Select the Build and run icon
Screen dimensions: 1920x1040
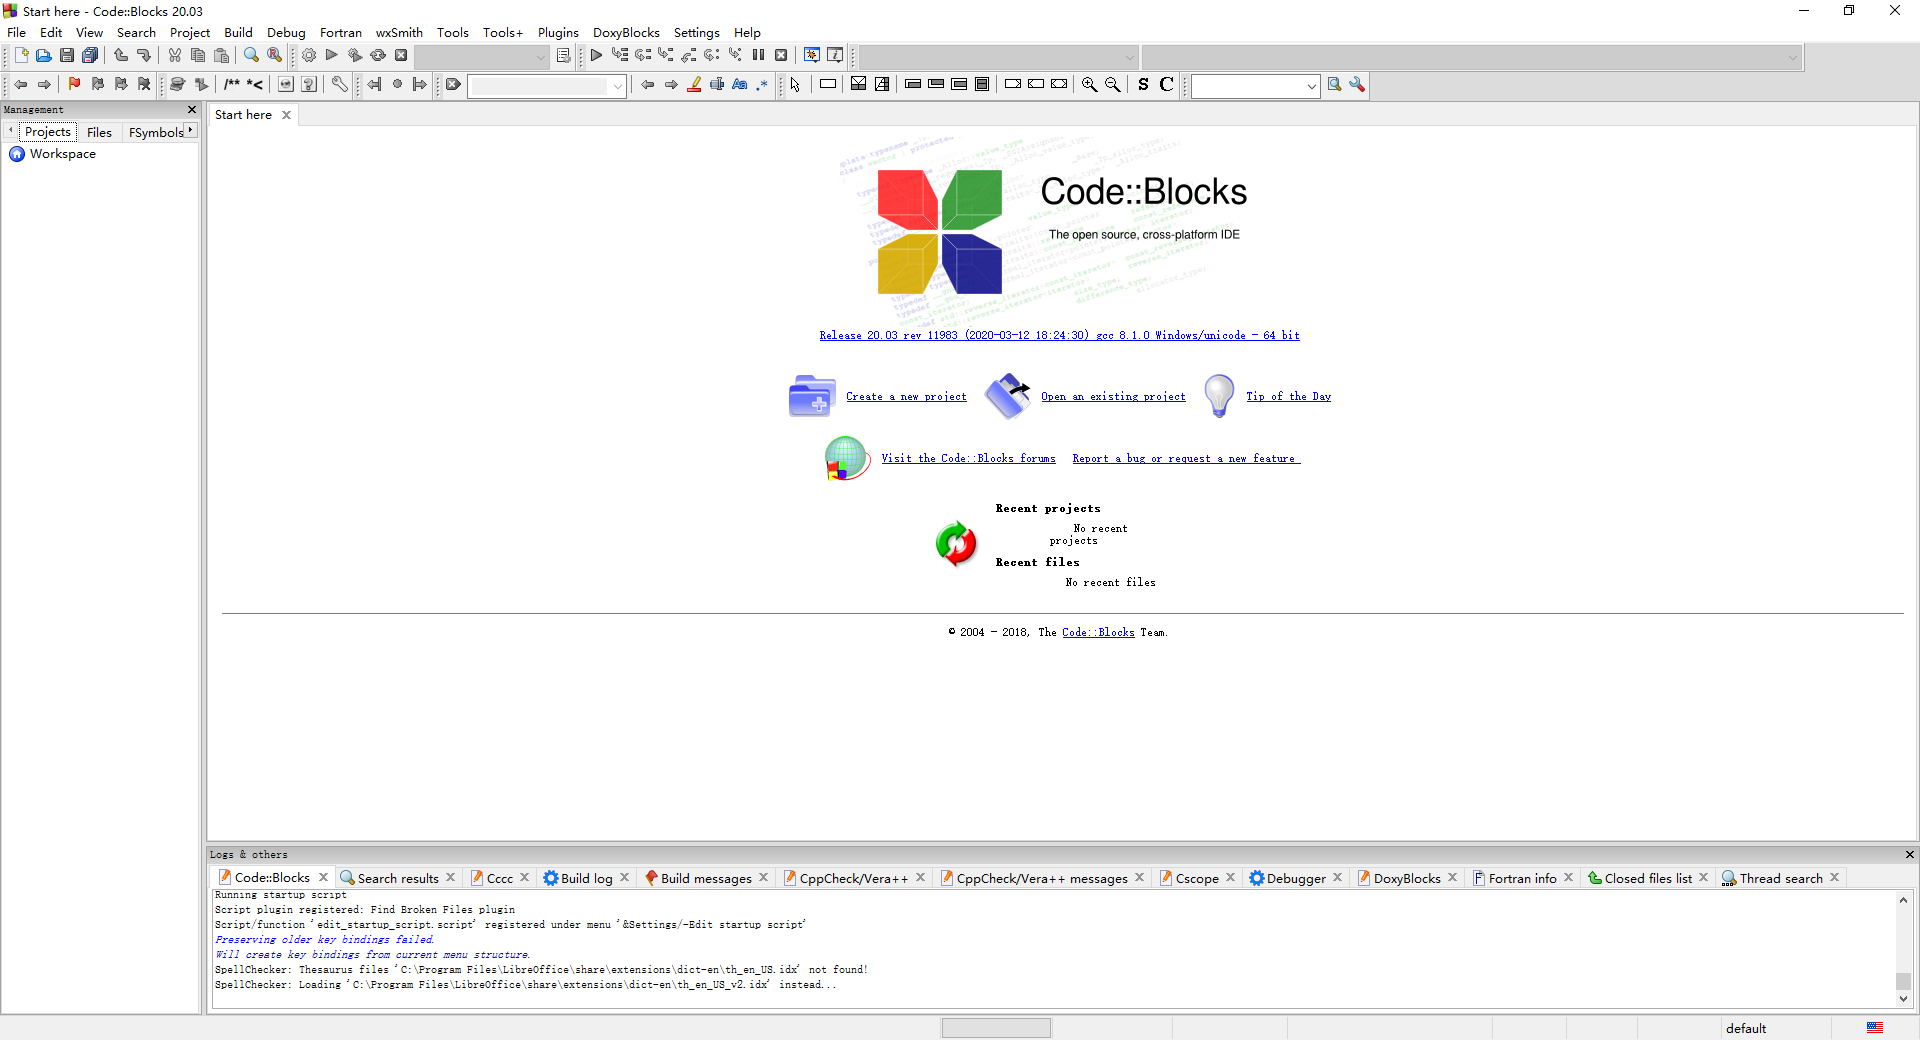[x=355, y=55]
